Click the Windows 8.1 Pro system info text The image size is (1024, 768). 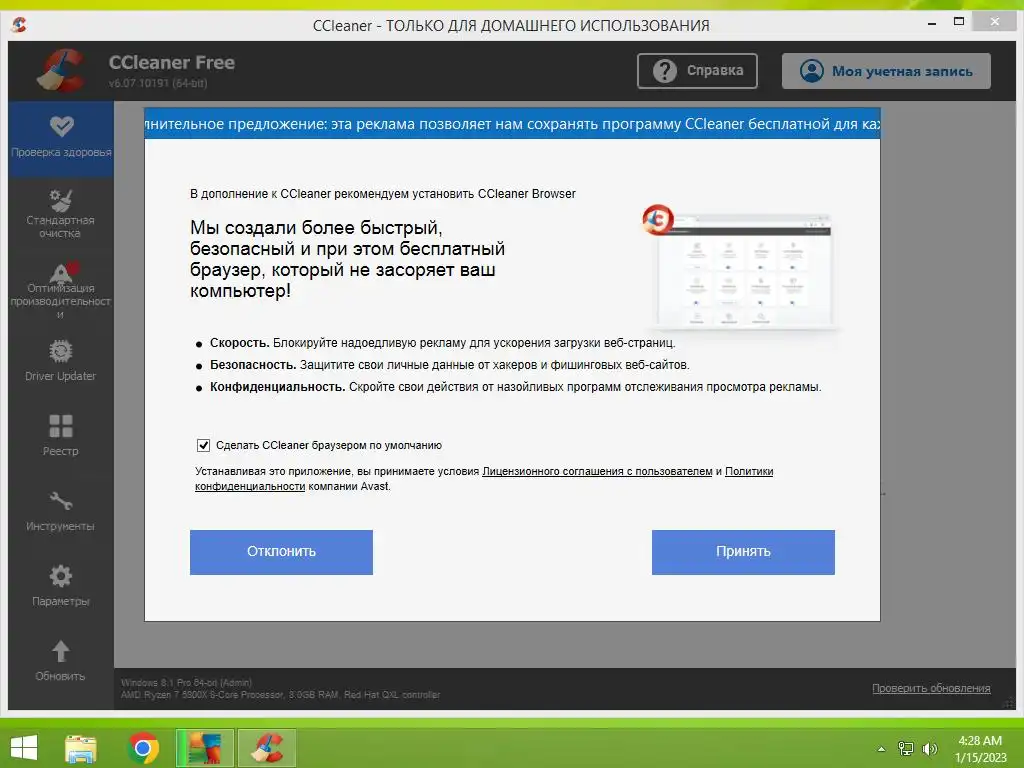[187, 682]
